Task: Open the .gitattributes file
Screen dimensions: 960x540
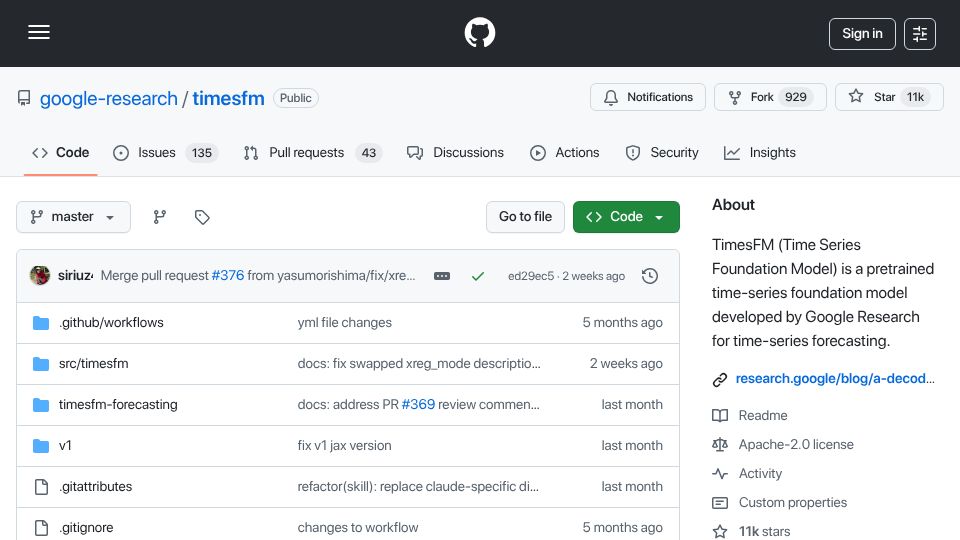Action: point(96,487)
